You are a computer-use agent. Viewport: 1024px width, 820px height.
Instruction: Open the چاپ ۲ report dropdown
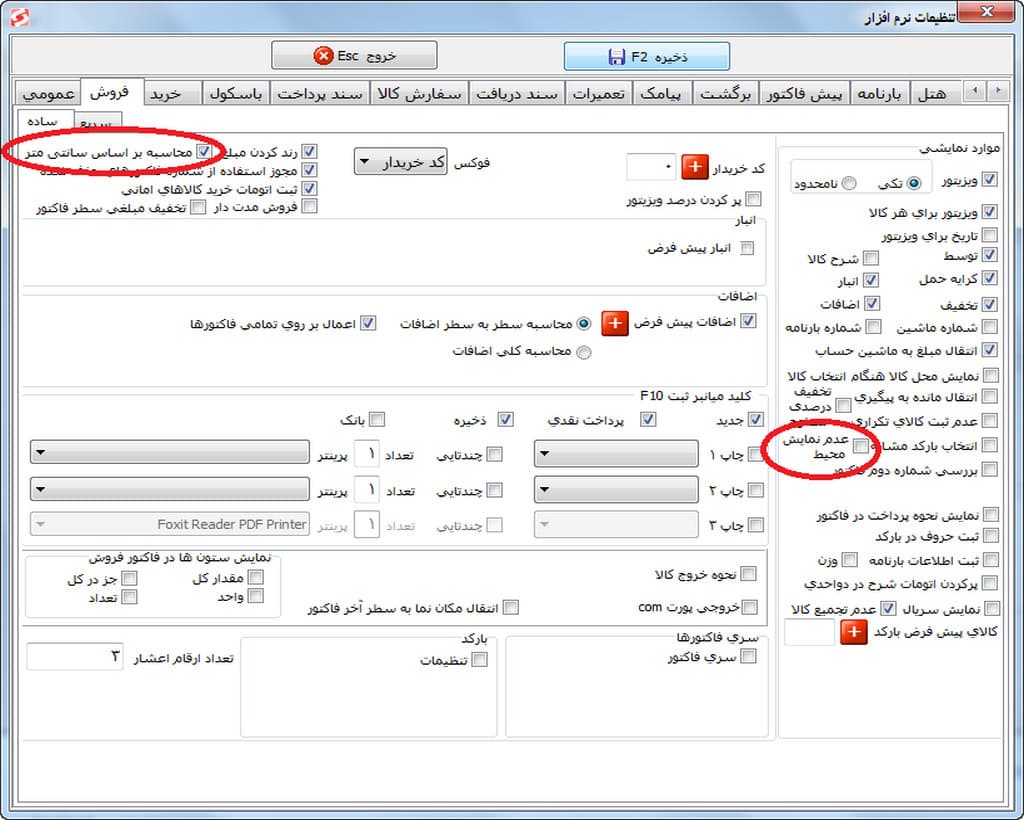[616, 489]
